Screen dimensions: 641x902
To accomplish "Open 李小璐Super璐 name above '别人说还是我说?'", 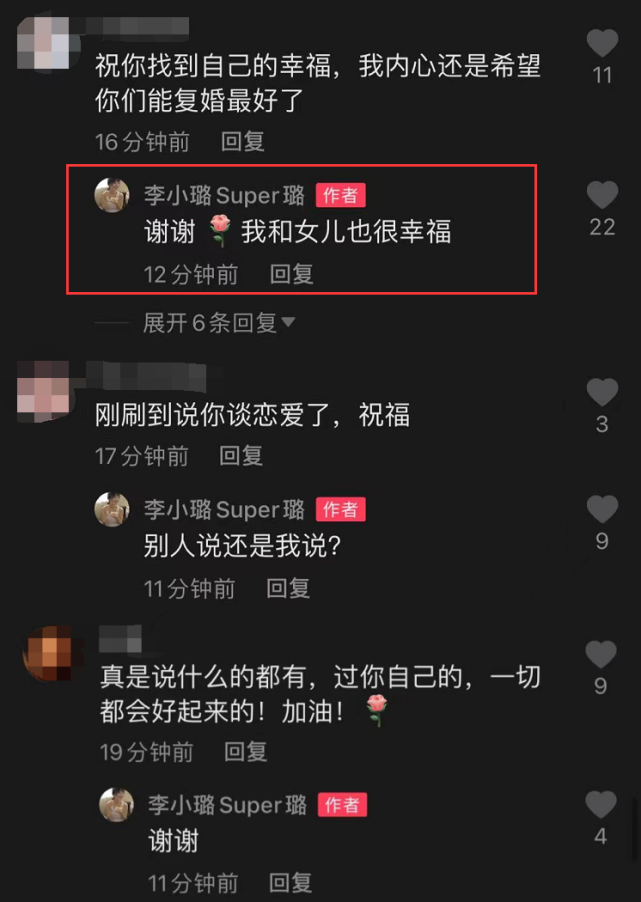I will click(x=224, y=510).
